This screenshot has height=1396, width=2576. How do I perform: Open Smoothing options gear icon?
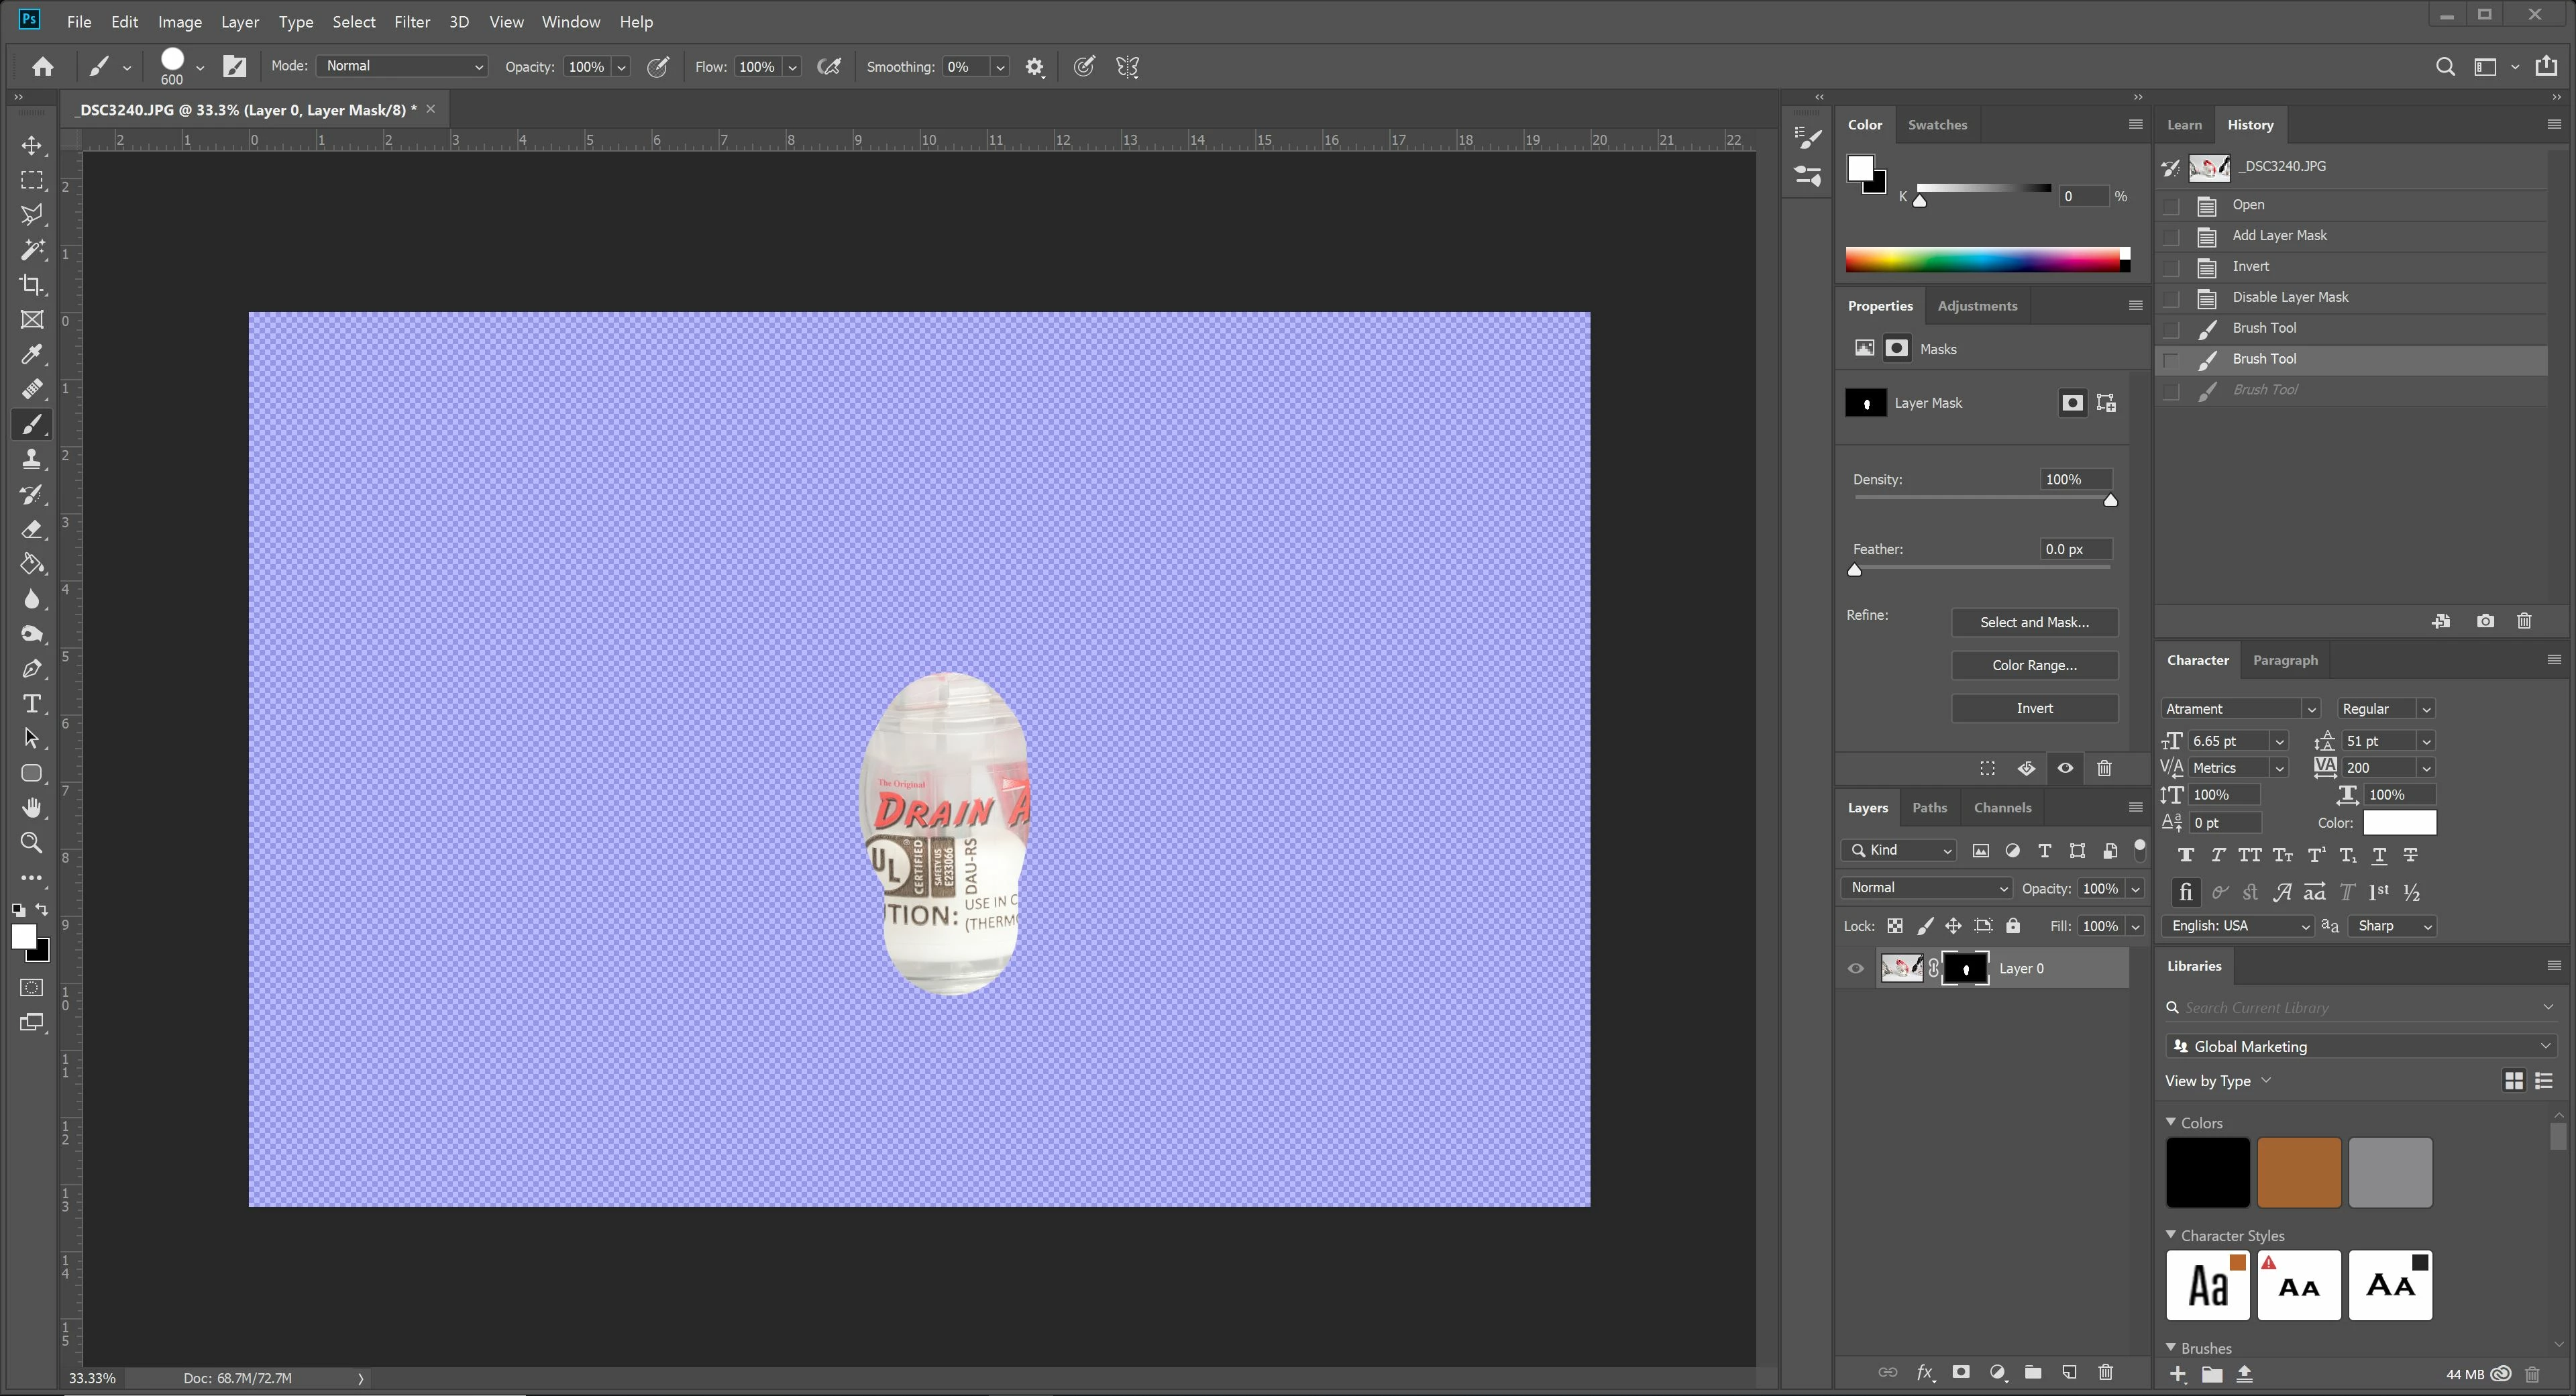click(1035, 67)
